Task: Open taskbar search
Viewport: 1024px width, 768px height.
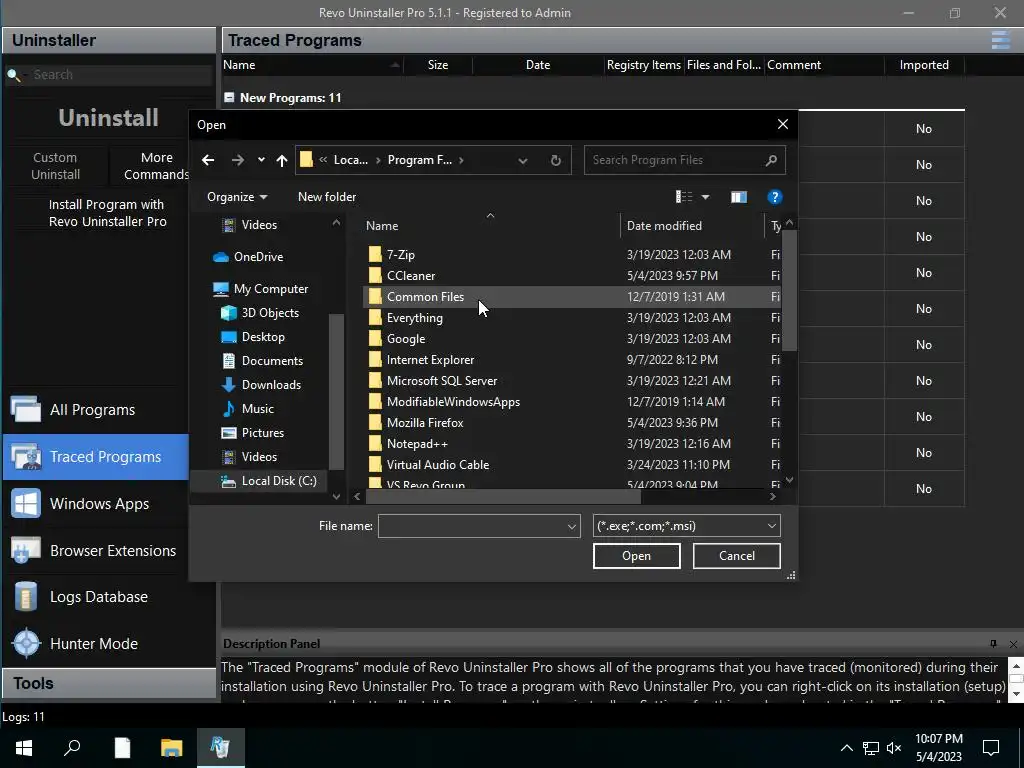Action: coord(72,748)
